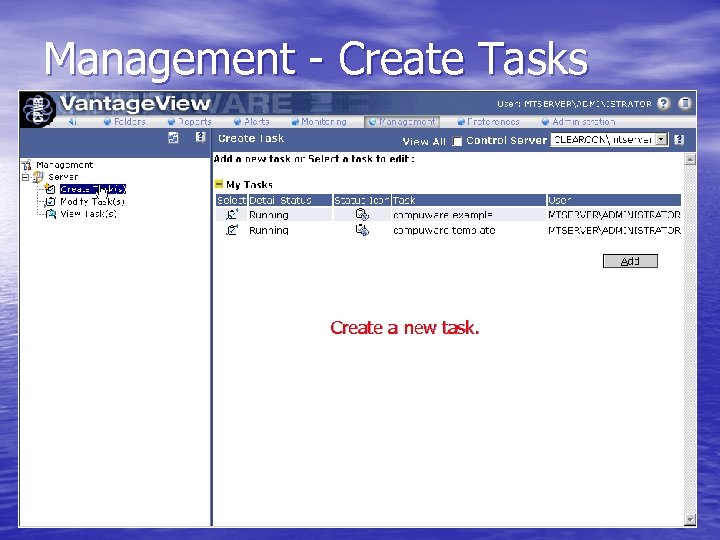Click the Modify Task(s) tree icon

point(50,202)
